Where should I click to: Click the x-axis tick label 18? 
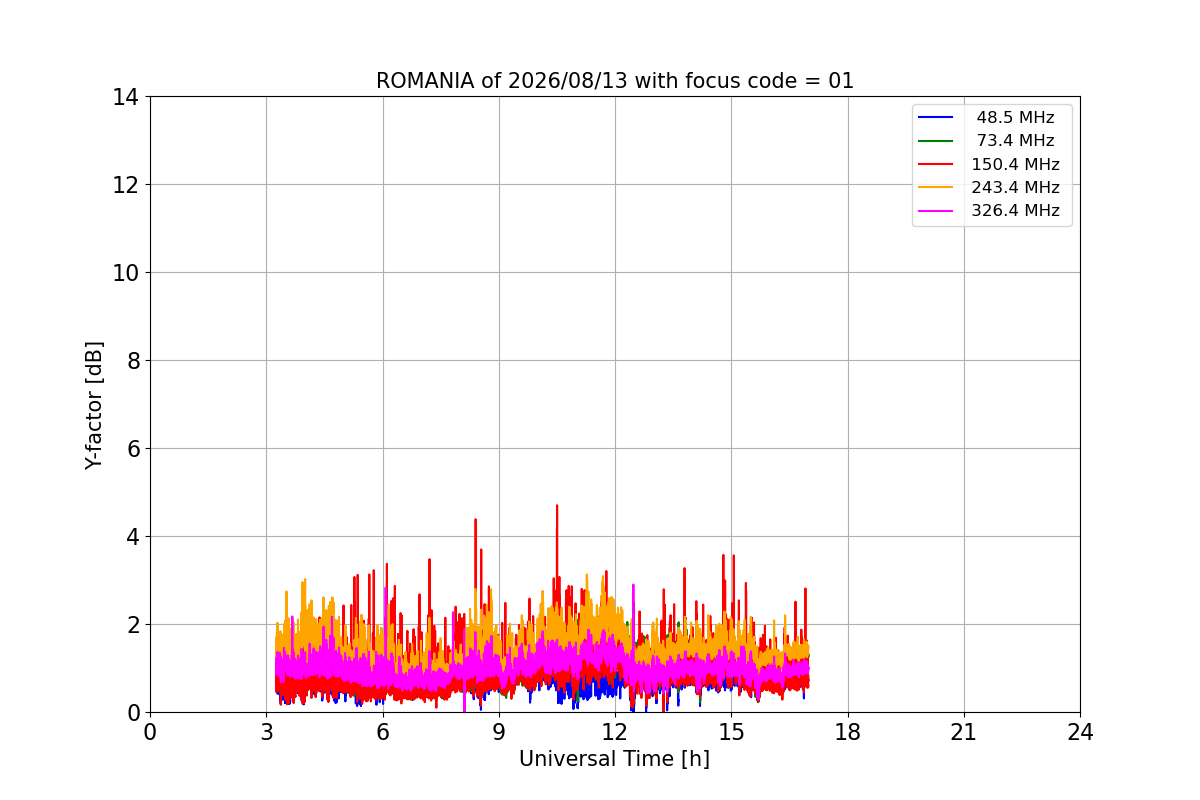tap(848, 732)
